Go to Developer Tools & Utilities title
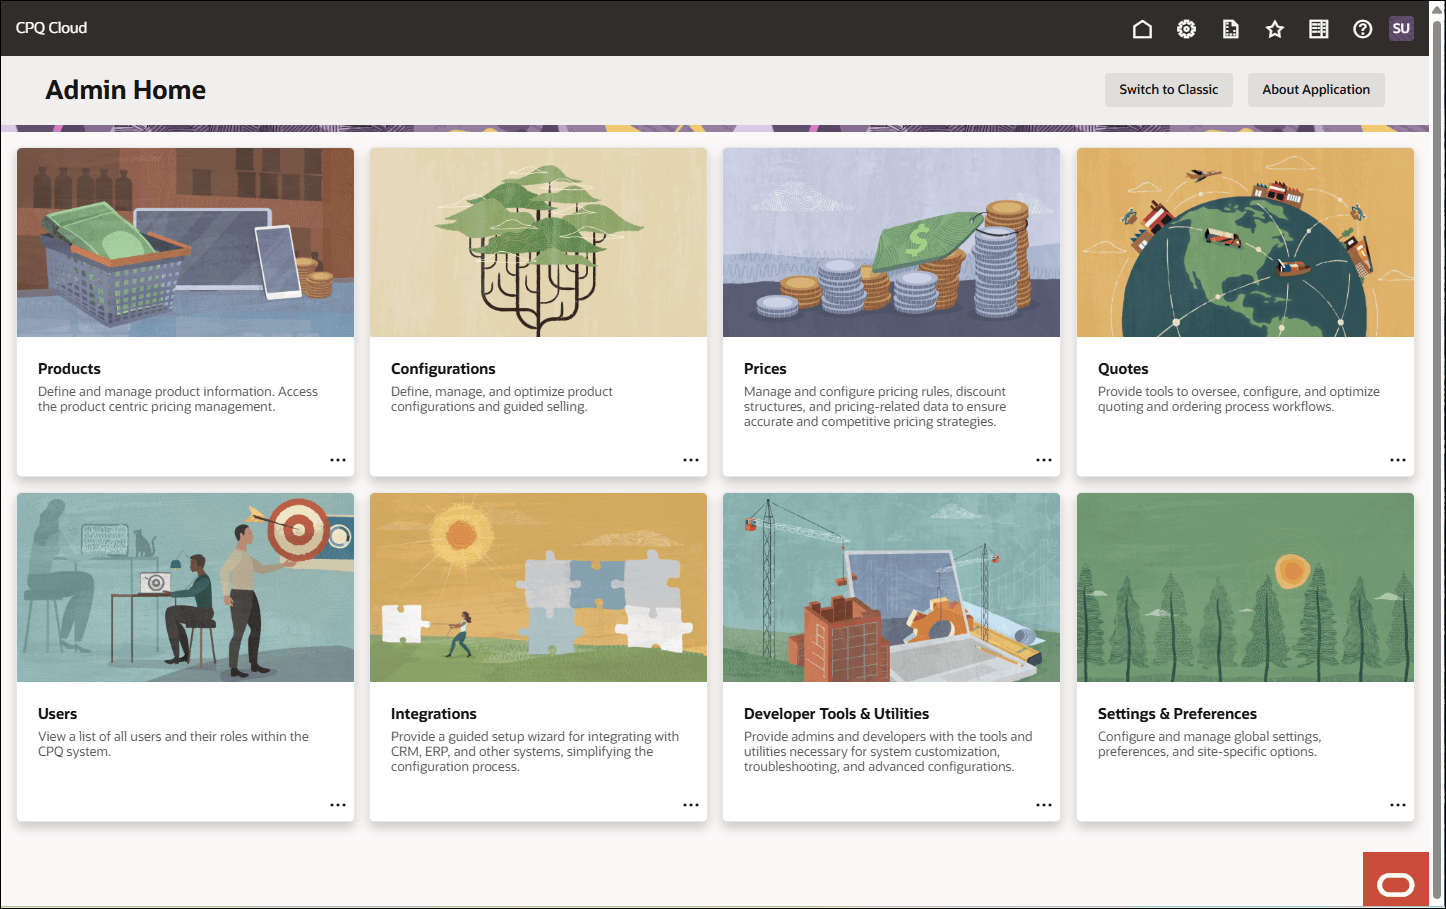This screenshot has width=1446, height=909. click(x=836, y=714)
